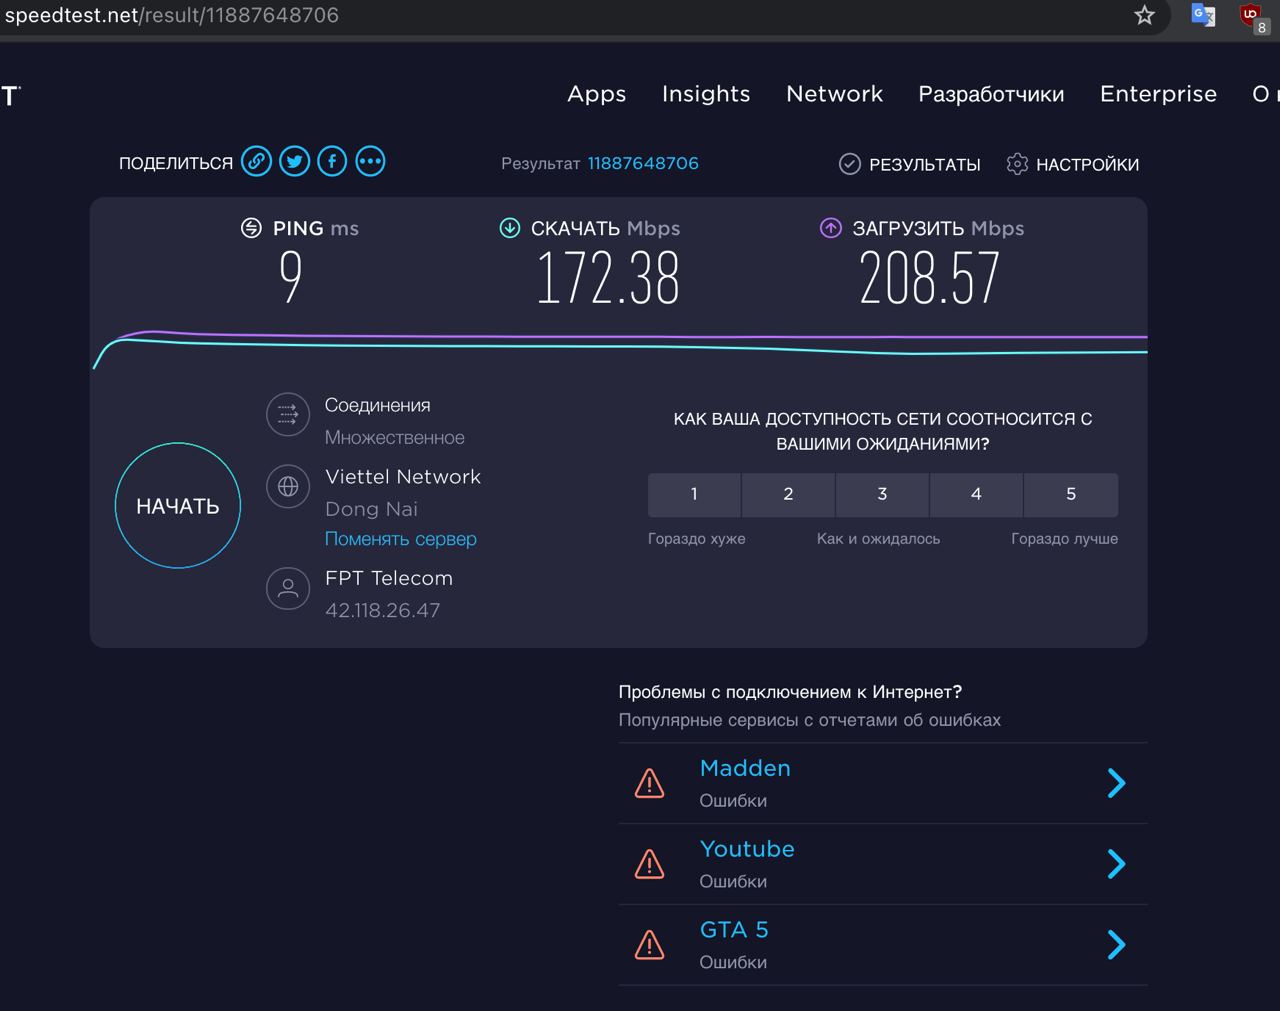Click Поменять сервер link
Screen dimensions: 1280x1011
click(401, 539)
